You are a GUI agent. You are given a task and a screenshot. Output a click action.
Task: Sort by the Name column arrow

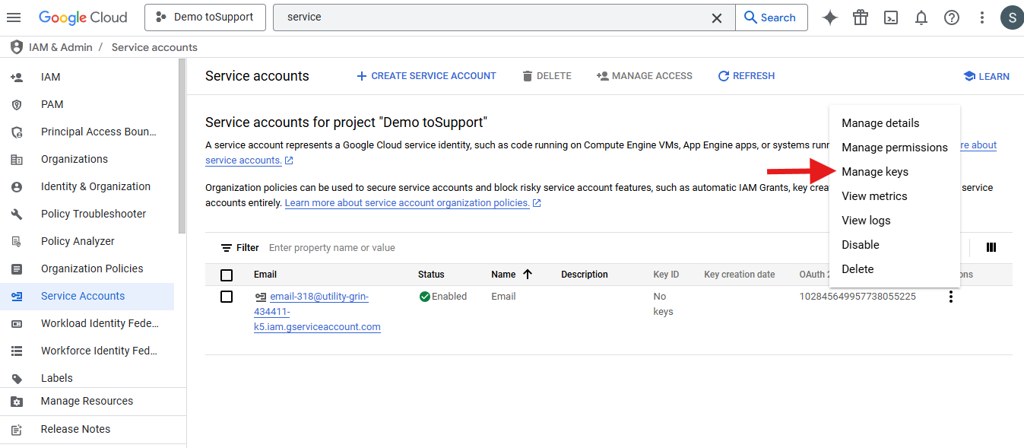click(x=527, y=274)
